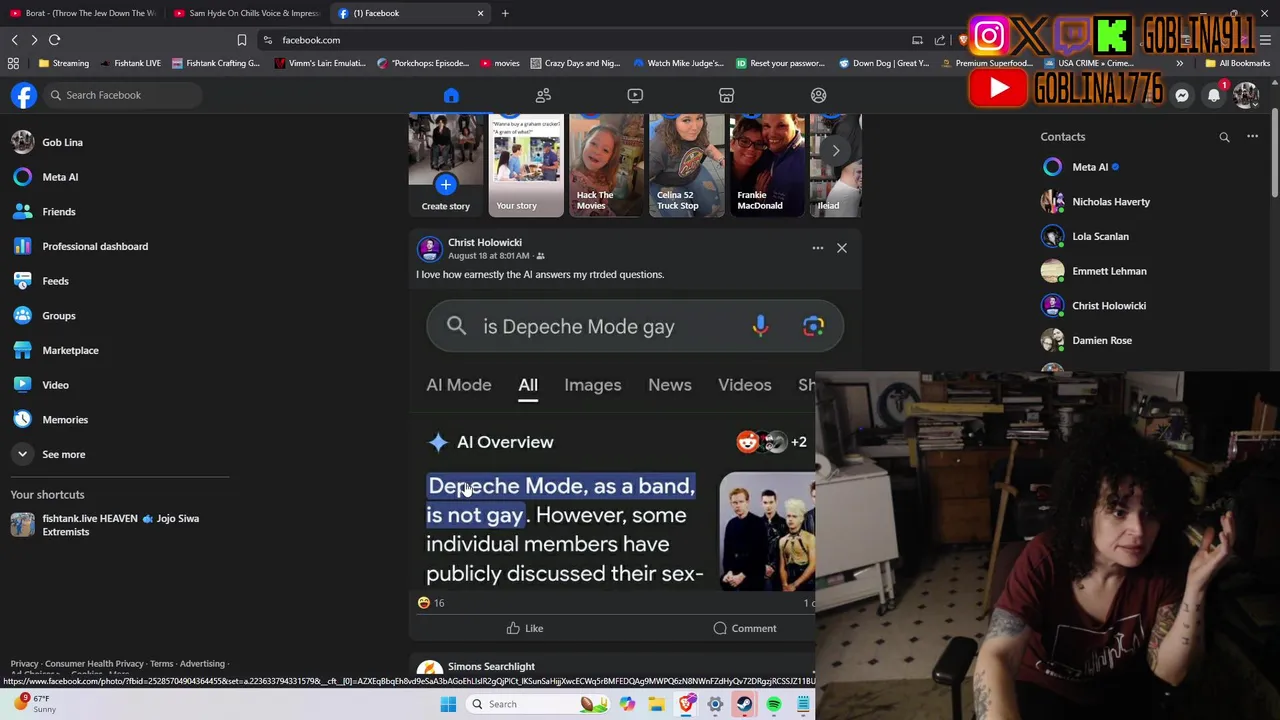Image resolution: width=1280 pixels, height=720 pixels.
Task: Click the Facebook logo
Action: (x=24, y=95)
